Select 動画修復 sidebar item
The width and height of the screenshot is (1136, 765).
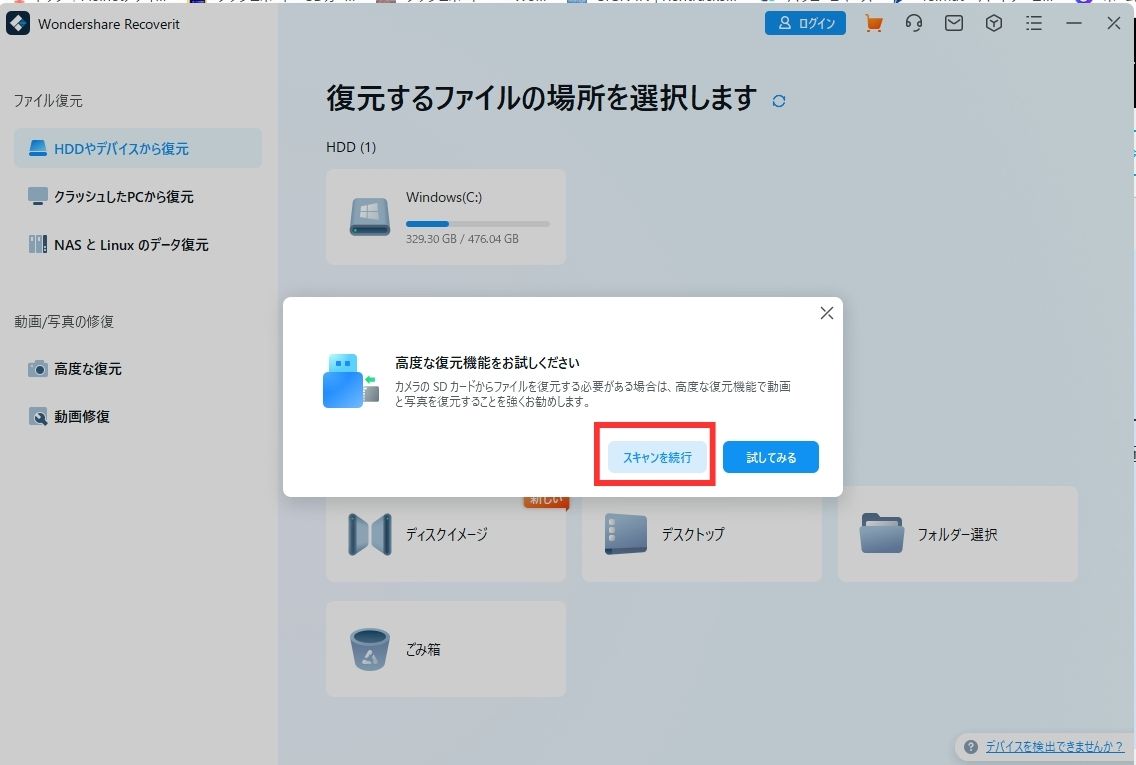[x=82, y=417]
